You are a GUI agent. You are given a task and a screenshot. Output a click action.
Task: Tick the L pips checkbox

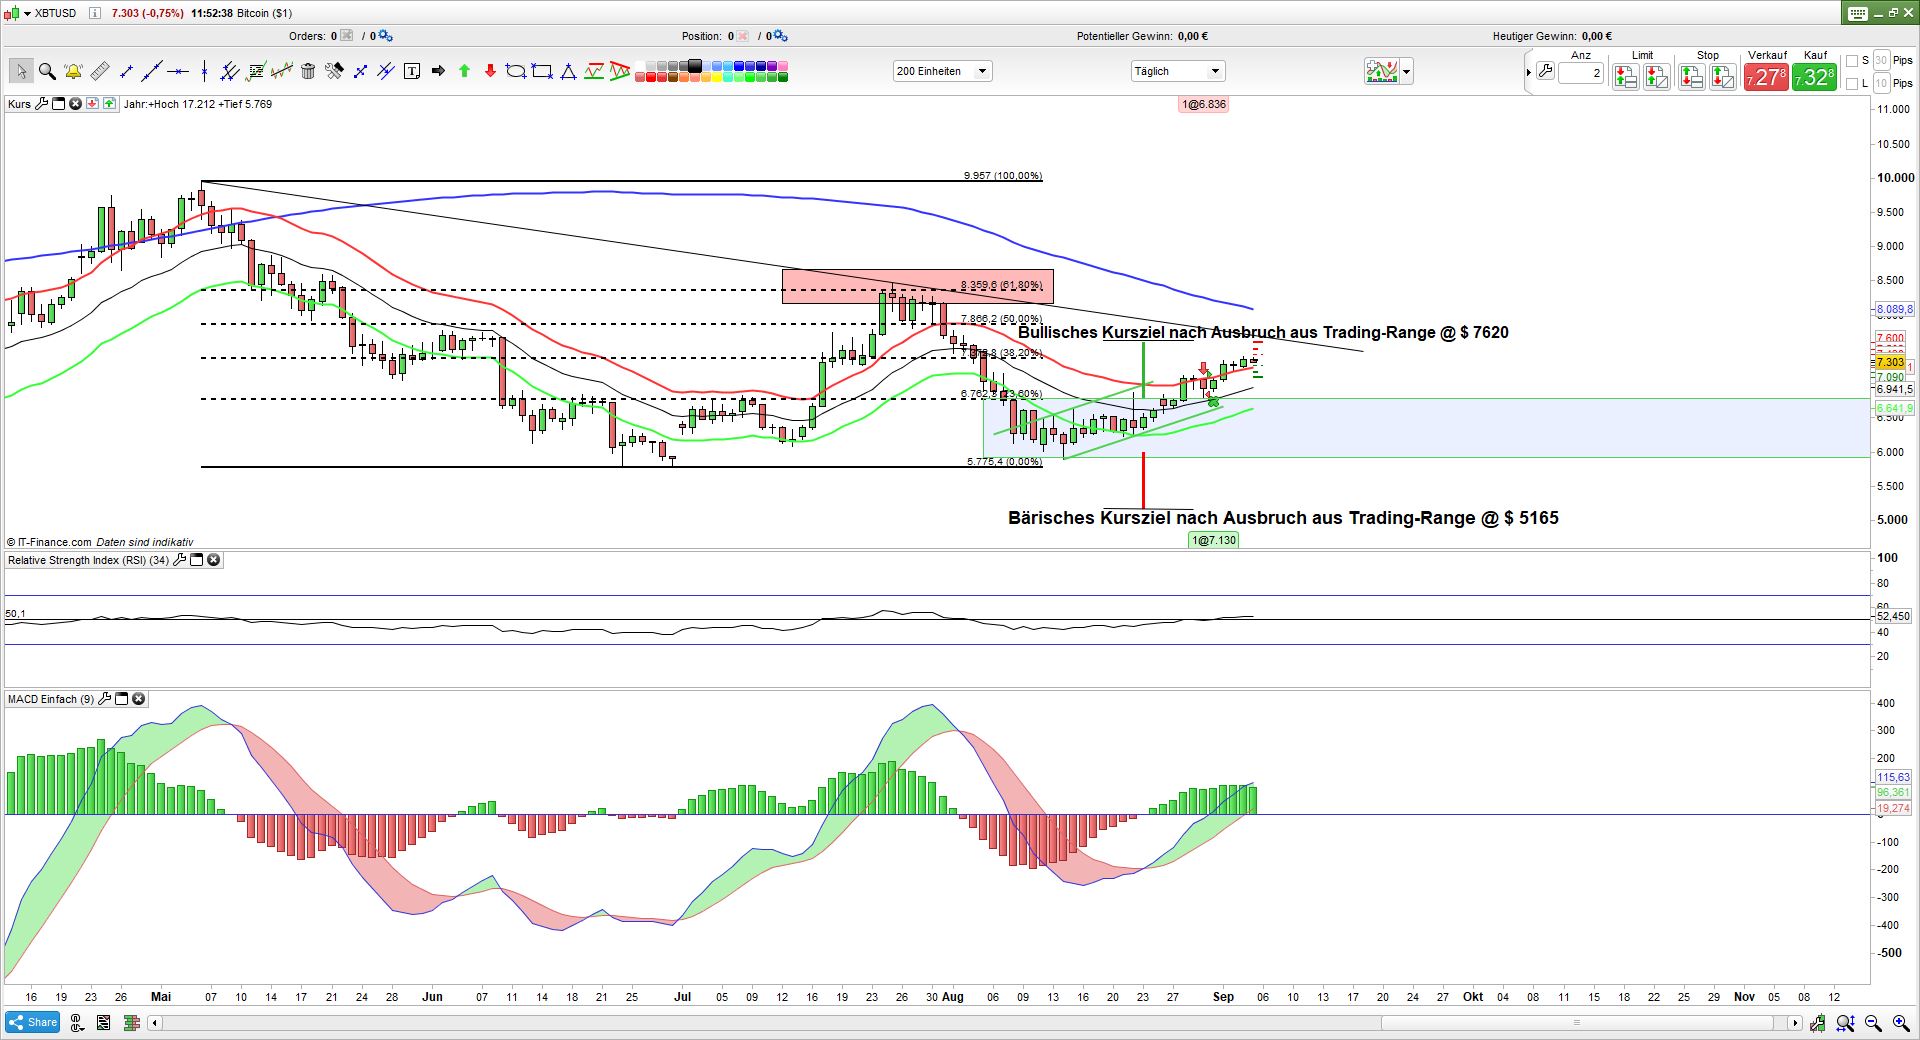1852,84
